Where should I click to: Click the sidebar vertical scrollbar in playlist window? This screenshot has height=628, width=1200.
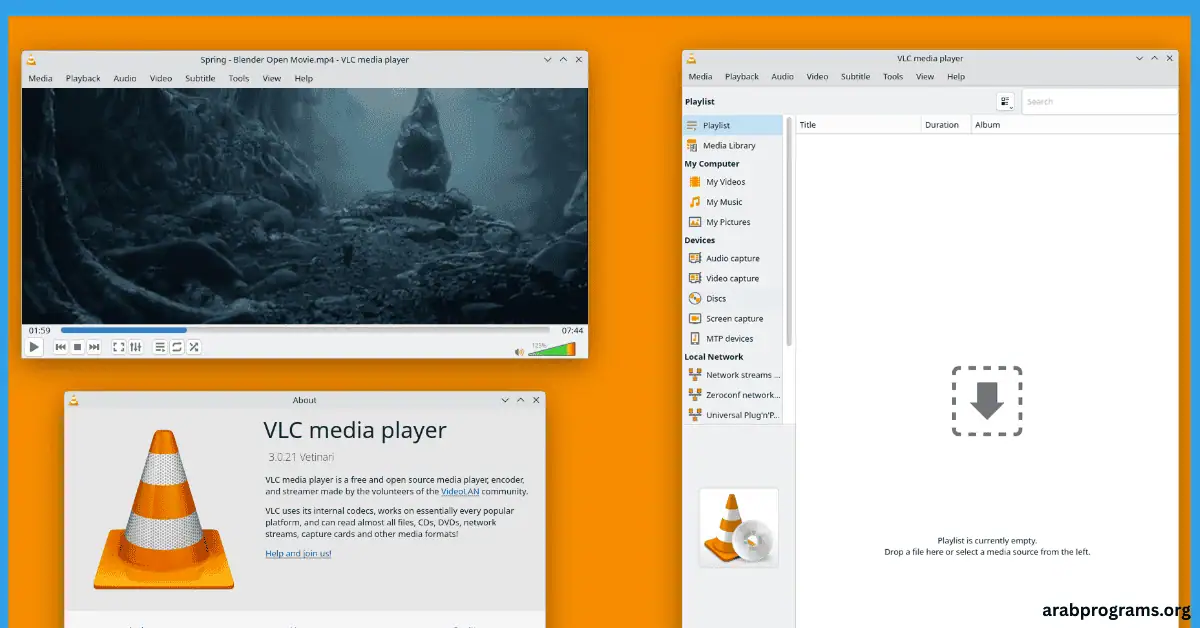click(x=789, y=230)
